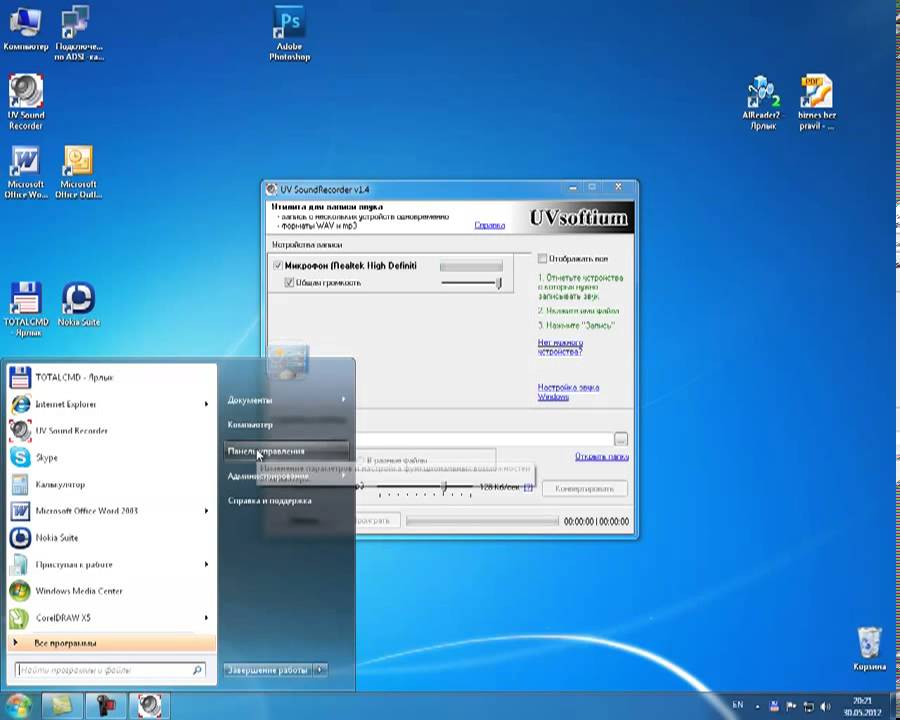Open Nokia Suite desktop shortcut
Viewport: 900px width, 720px height.
79,304
